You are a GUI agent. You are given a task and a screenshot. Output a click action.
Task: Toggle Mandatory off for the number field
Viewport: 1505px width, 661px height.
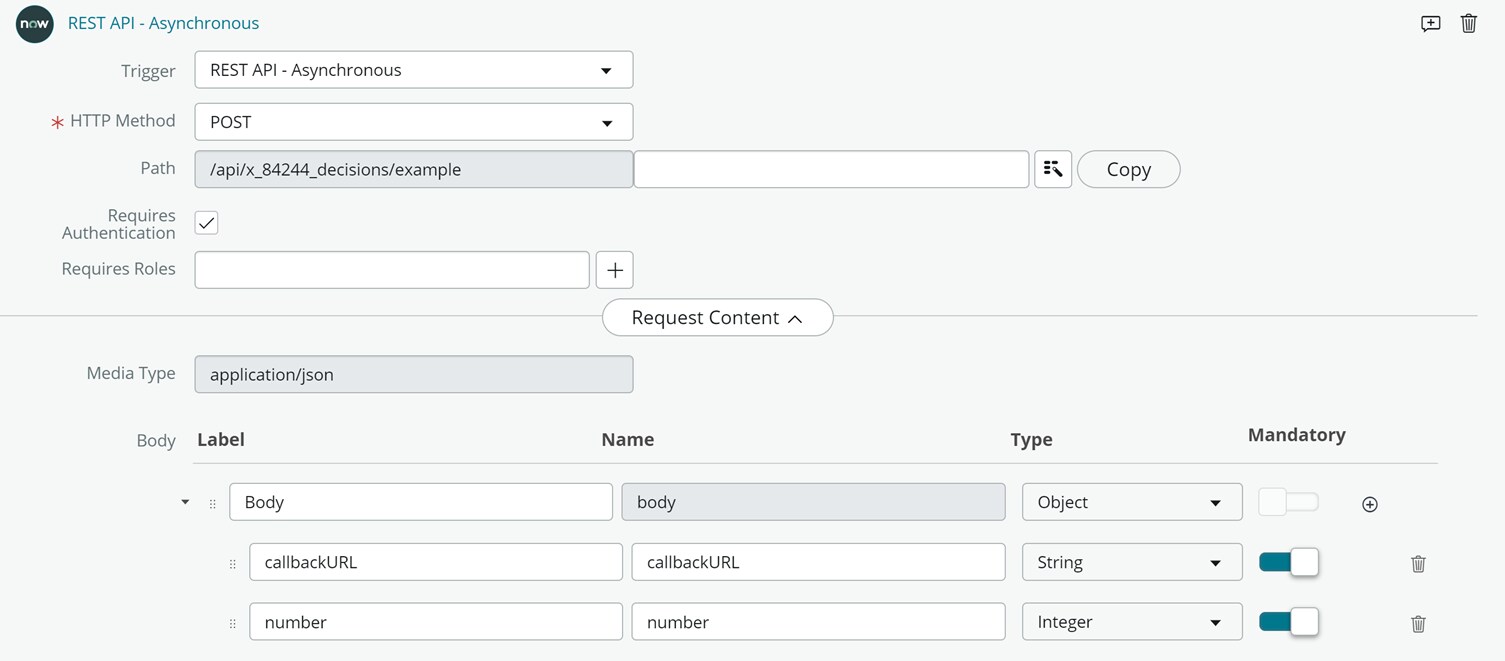1288,622
